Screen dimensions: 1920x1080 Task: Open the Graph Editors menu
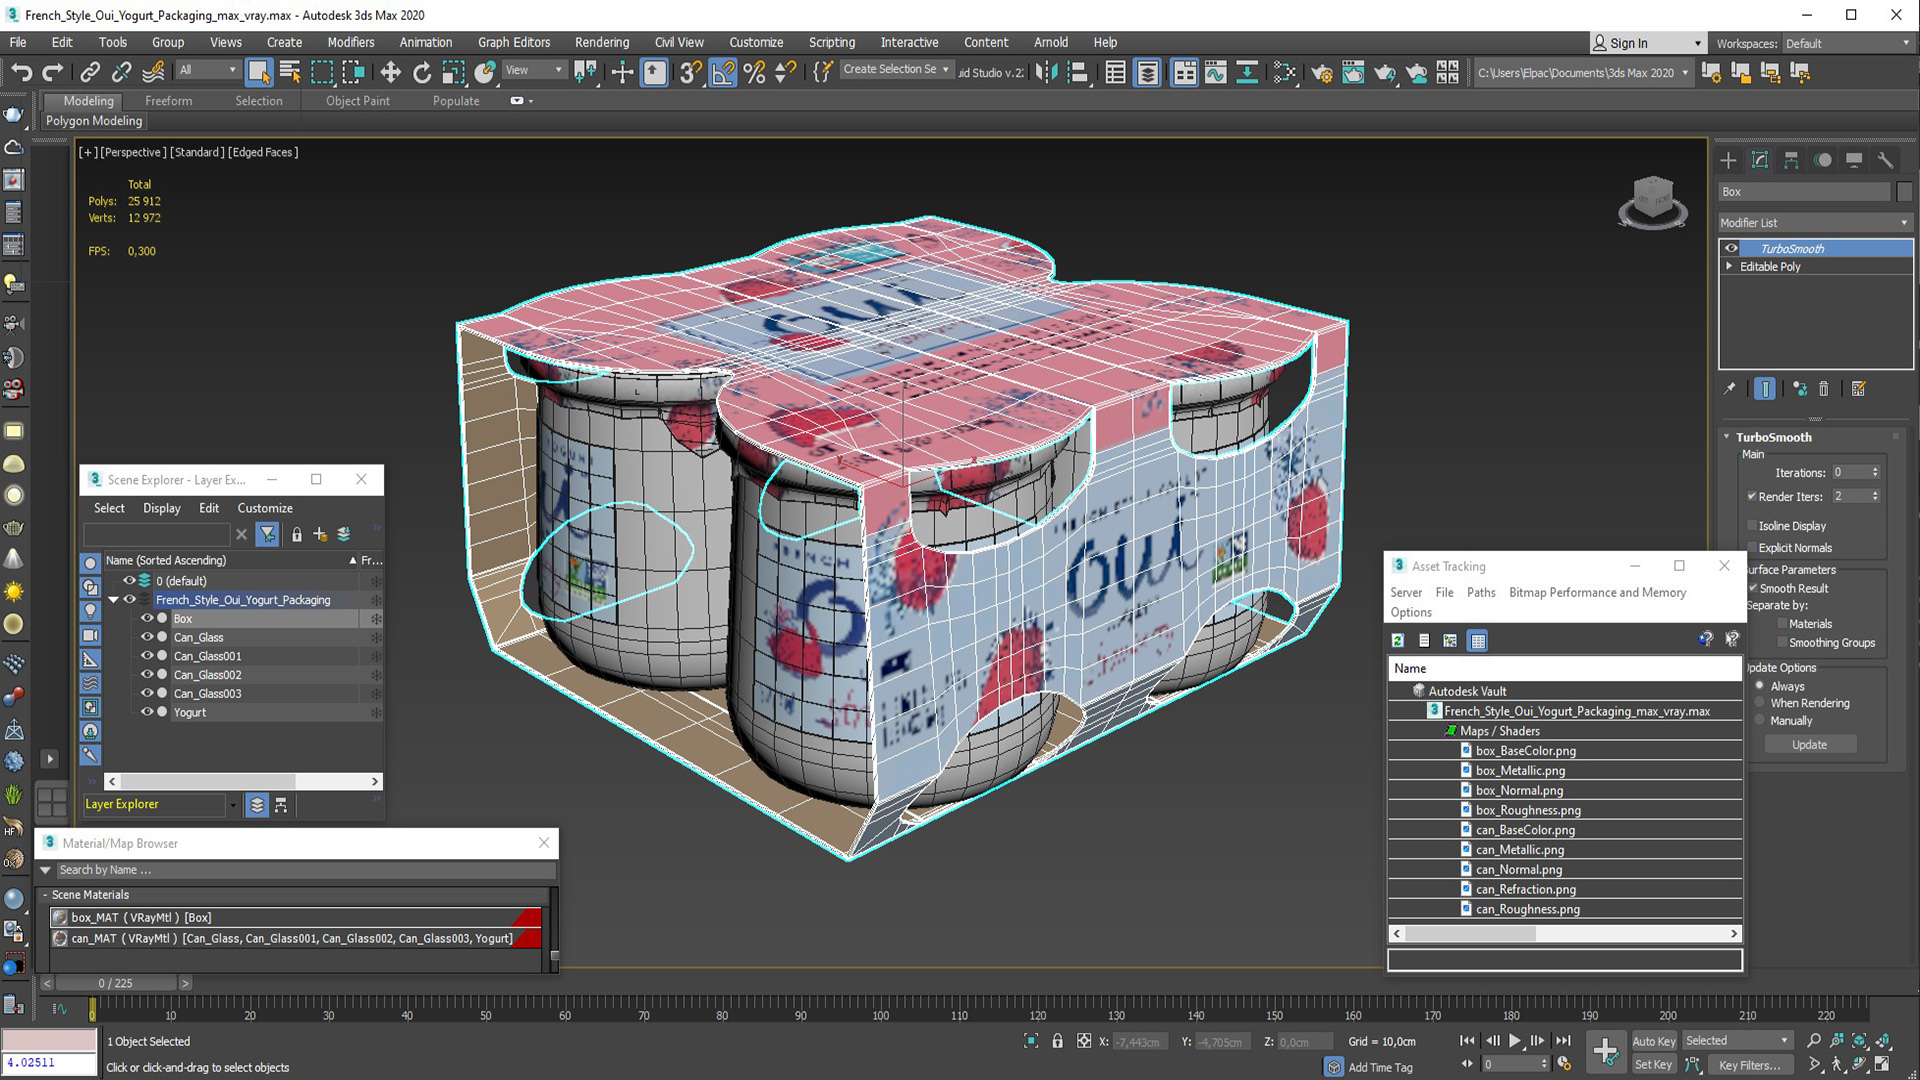click(514, 43)
